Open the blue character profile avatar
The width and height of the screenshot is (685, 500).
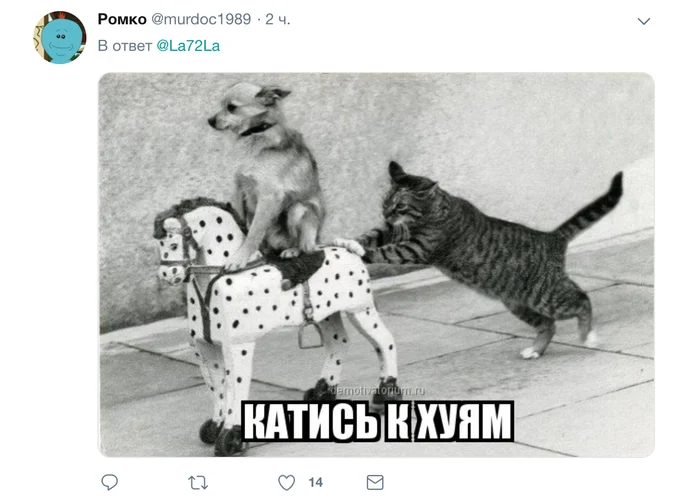[60, 38]
